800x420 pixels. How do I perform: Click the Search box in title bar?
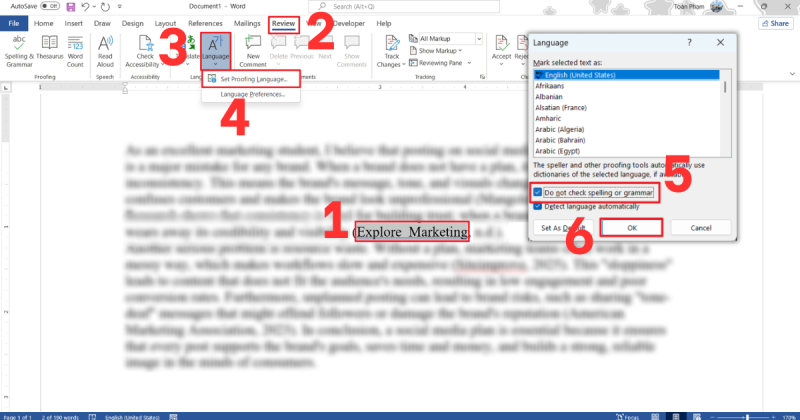(x=404, y=6)
